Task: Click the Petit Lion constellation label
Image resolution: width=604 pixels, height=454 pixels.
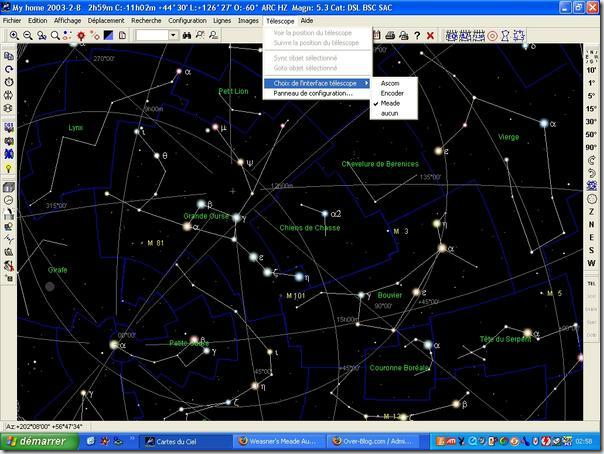Action: (233, 91)
